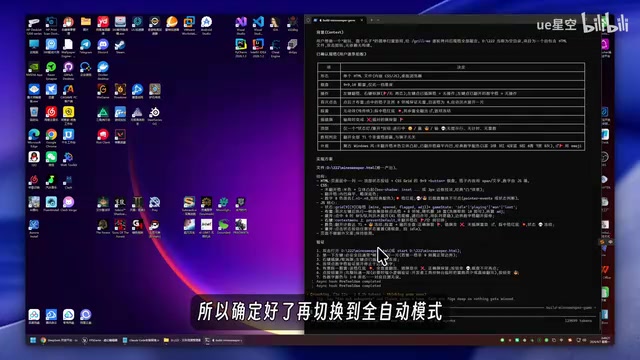Open the Razer Synapse shortcut
Screen dimensions: 640x360
point(51,70)
